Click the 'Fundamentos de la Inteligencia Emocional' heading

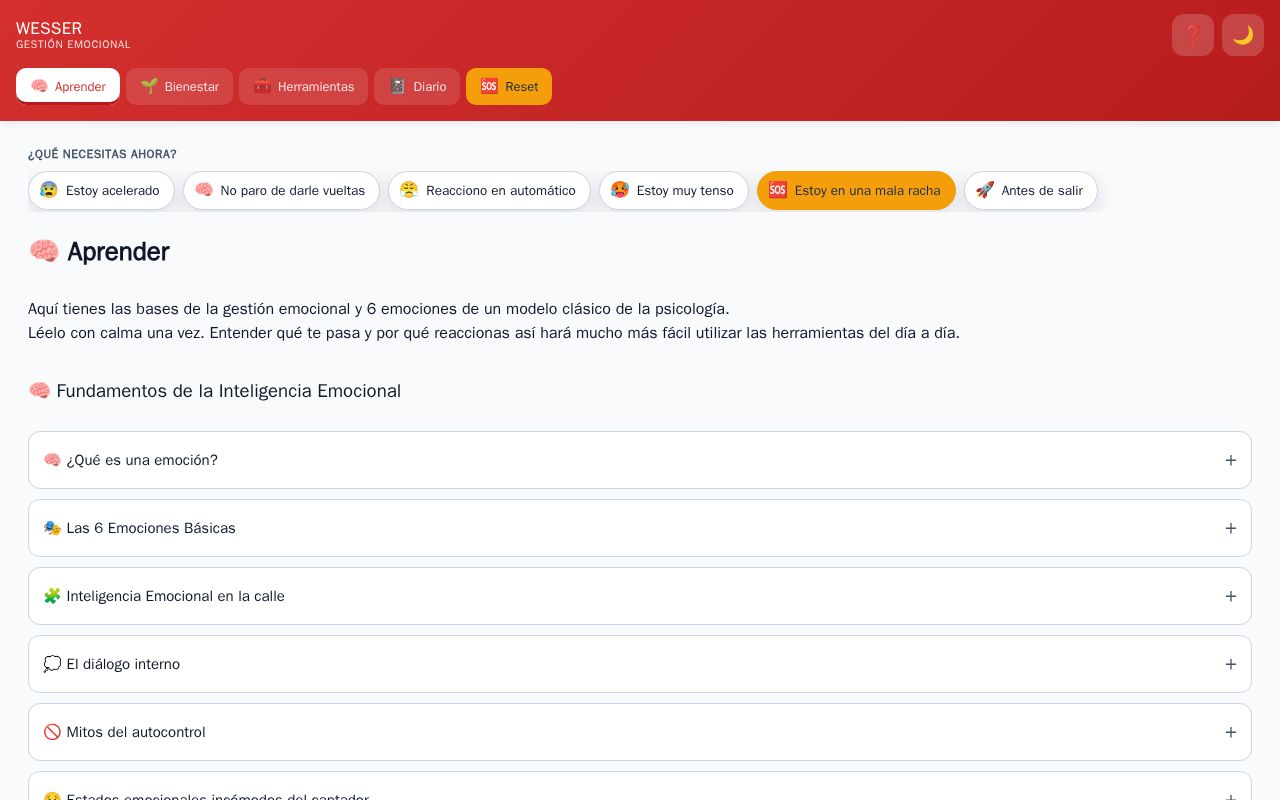(x=214, y=391)
